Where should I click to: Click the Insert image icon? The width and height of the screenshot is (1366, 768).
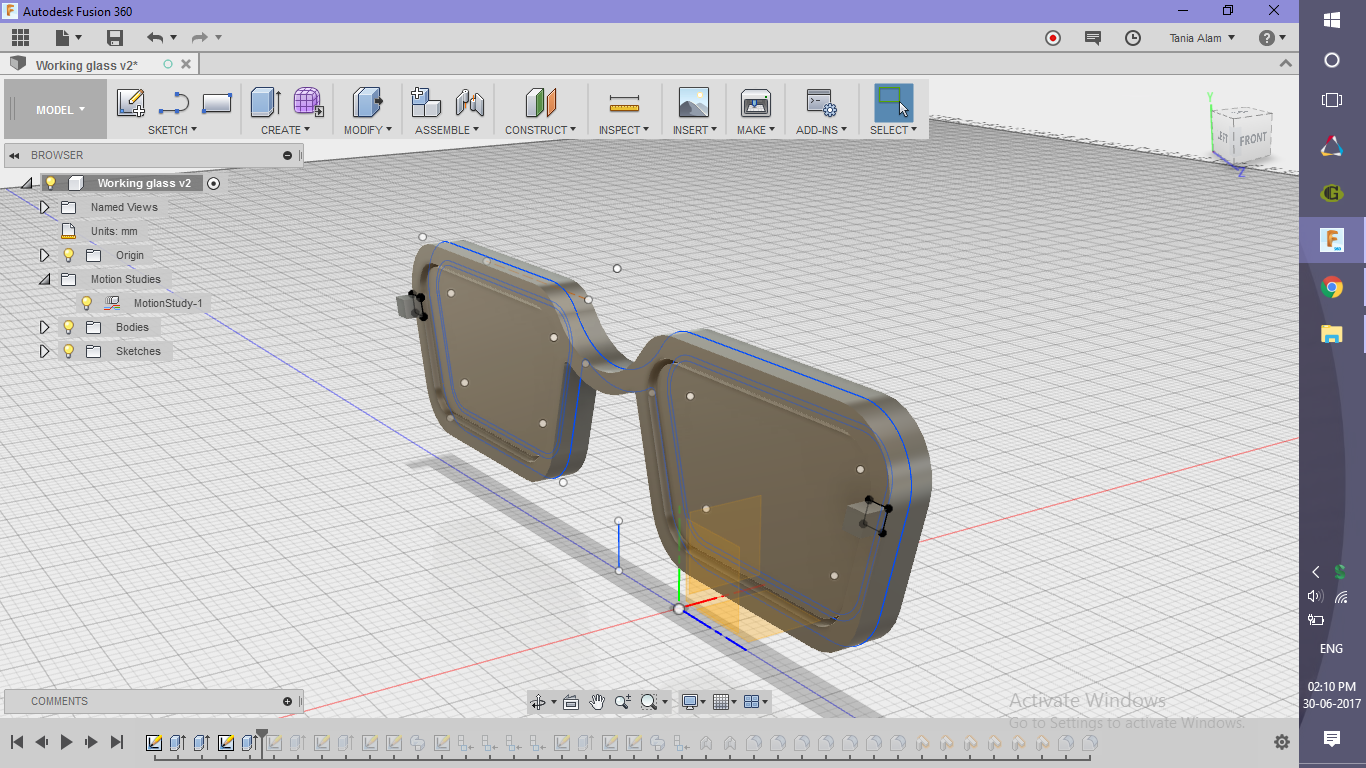(x=693, y=103)
